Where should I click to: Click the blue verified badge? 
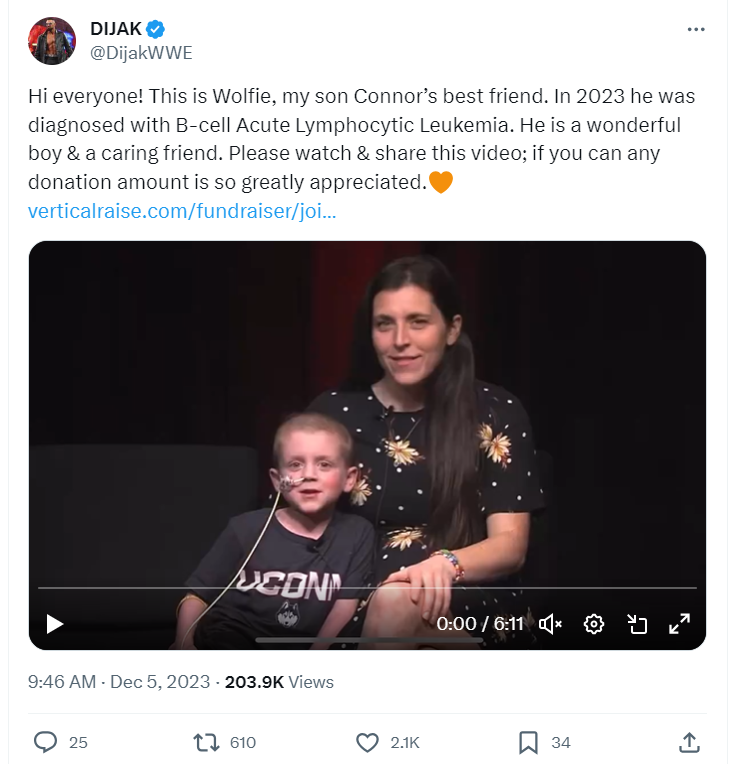tap(157, 29)
